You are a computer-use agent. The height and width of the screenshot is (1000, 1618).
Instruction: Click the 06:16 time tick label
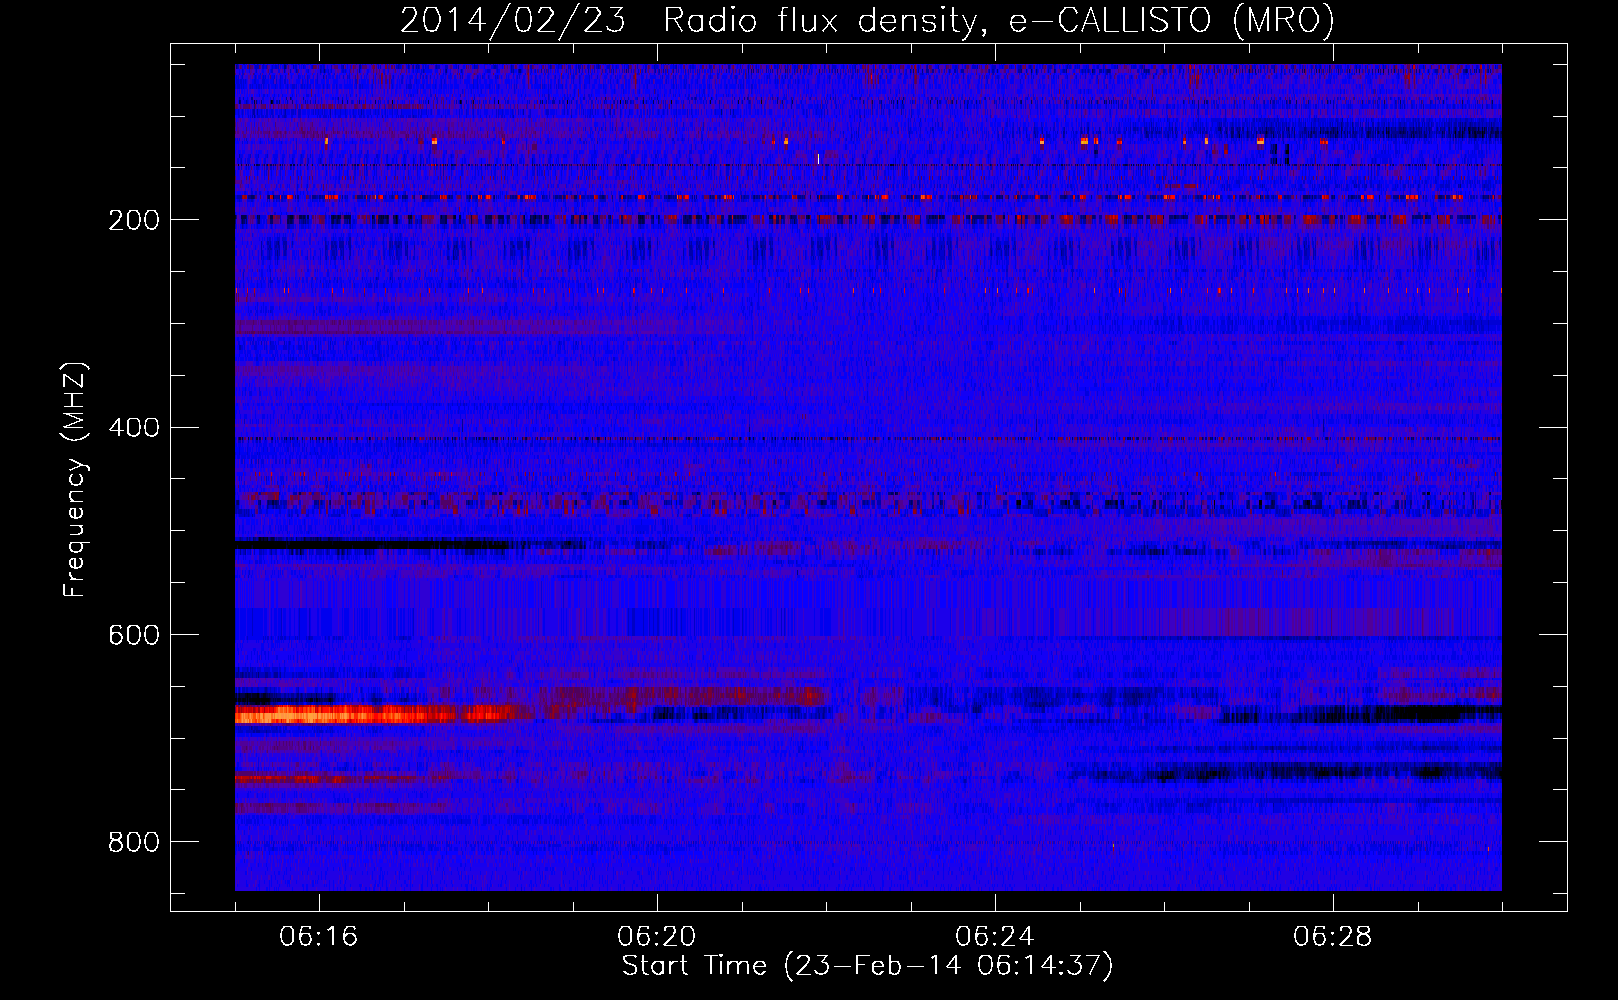pyautogui.click(x=319, y=937)
